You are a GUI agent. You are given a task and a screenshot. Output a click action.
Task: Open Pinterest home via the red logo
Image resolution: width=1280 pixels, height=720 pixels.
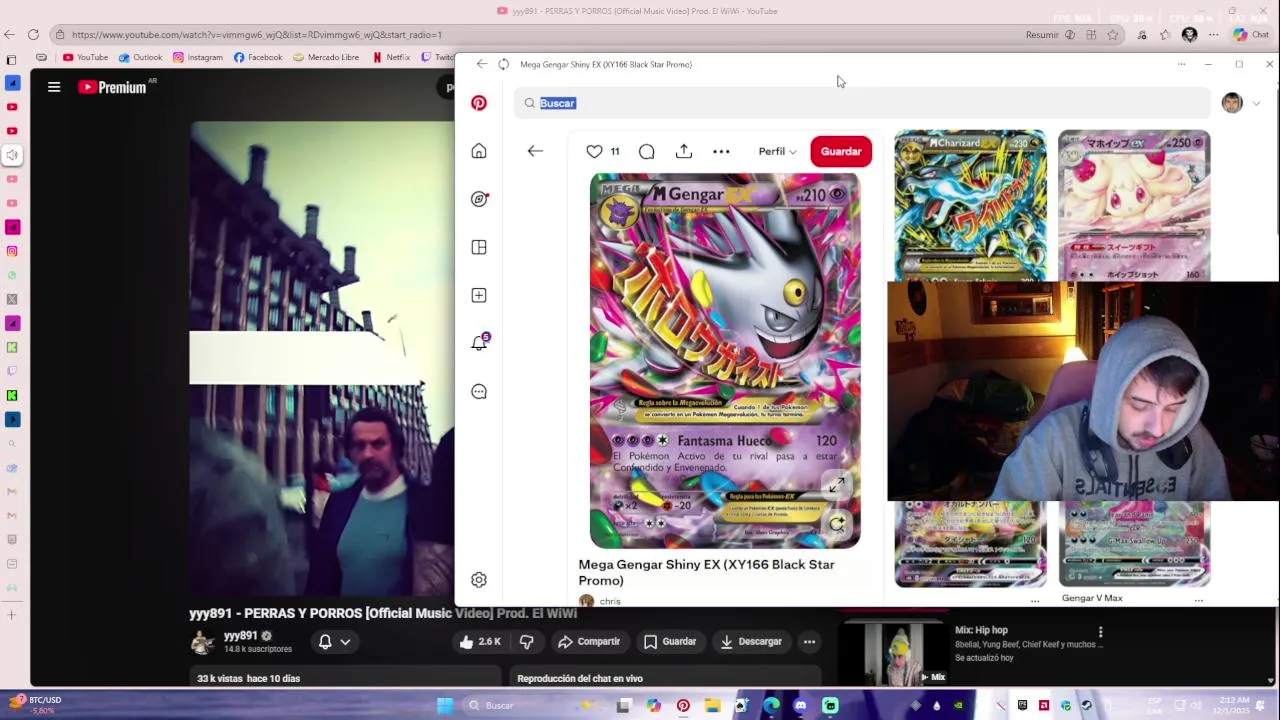click(x=479, y=103)
